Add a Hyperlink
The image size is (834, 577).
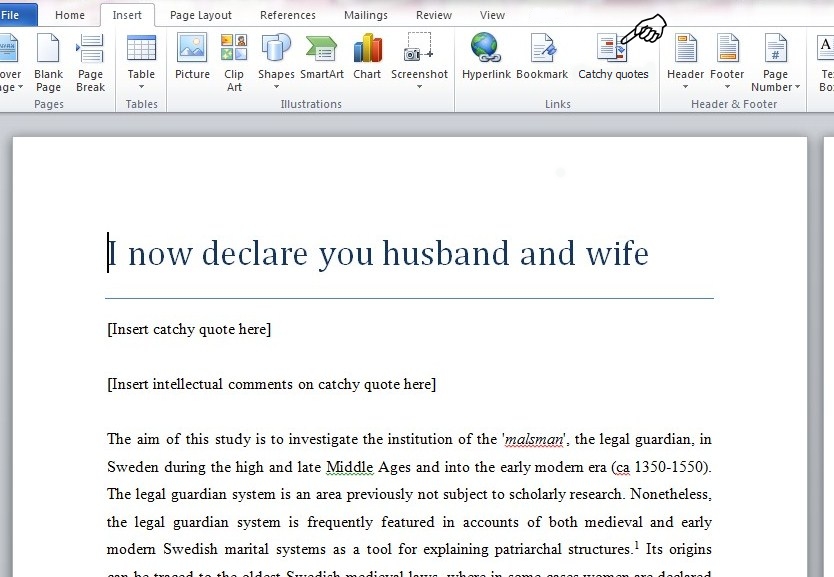486,56
